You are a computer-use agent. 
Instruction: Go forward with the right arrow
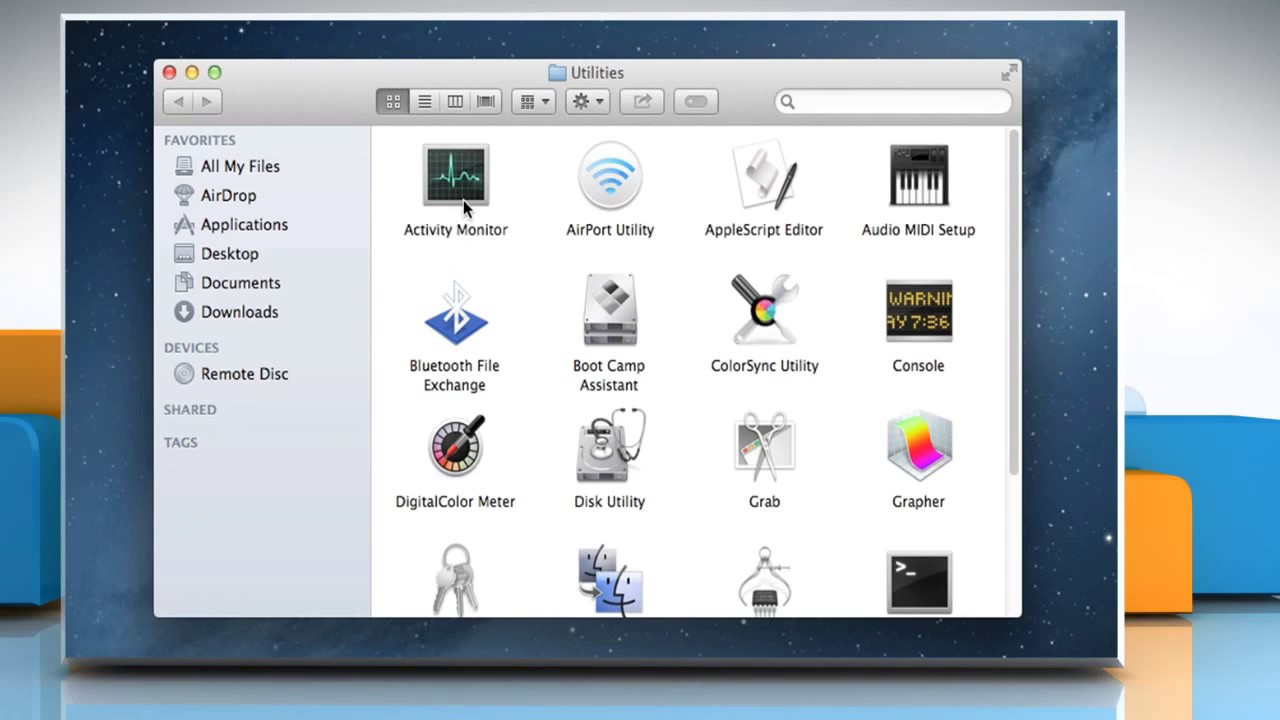pyautogui.click(x=207, y=101)
